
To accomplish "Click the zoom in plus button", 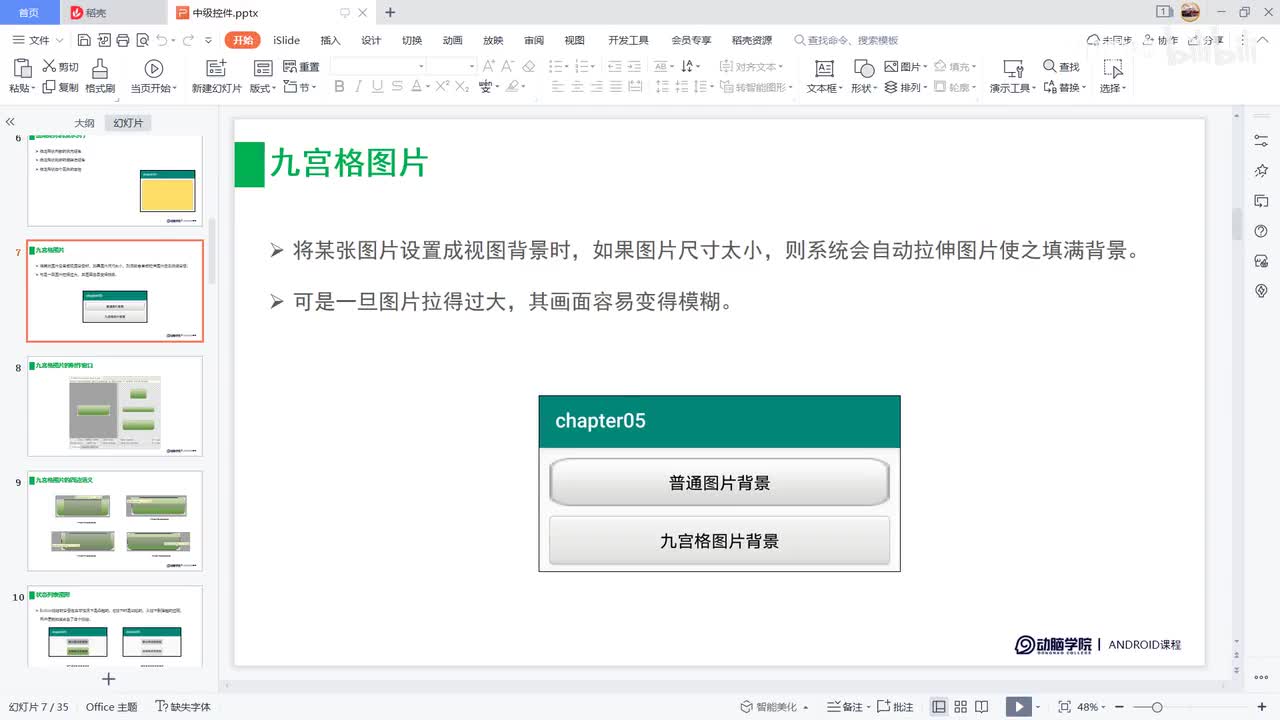I will pyautogui.click(x=1262, y=707).
